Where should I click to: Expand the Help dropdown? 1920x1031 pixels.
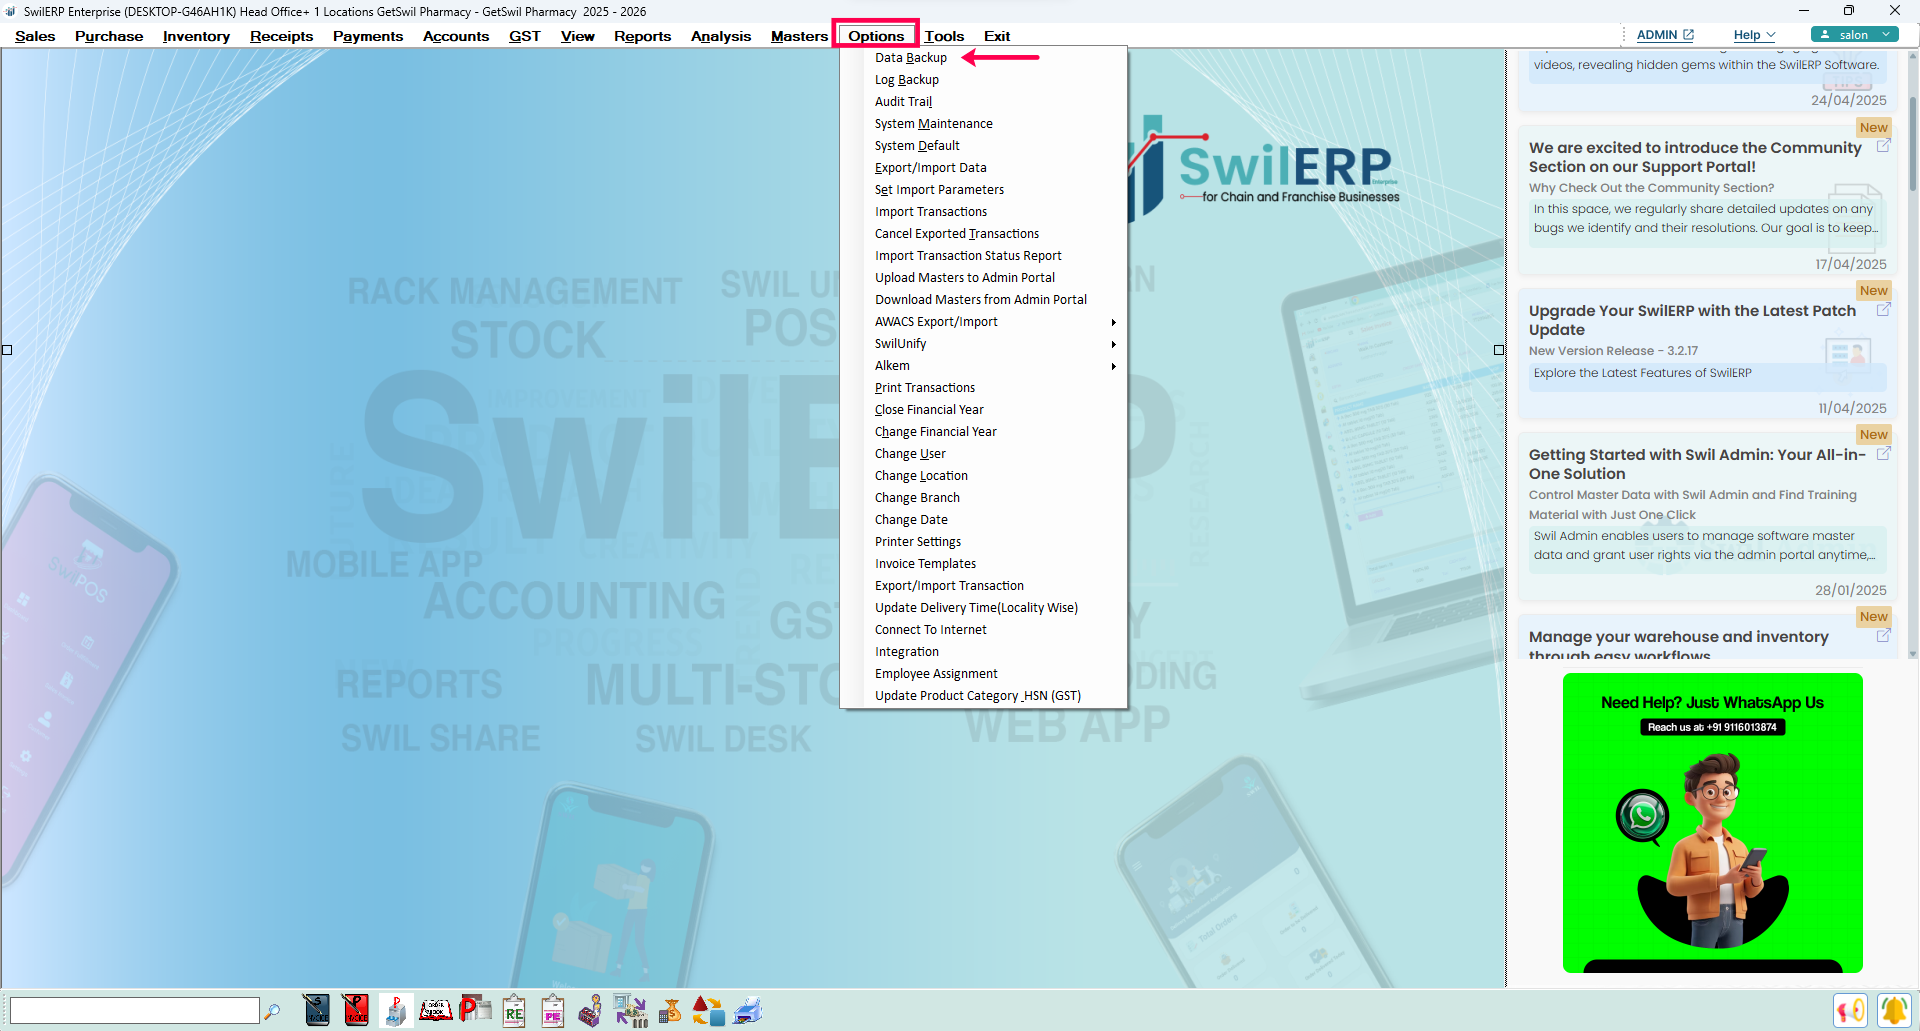pyautogui.click(x=1754, y=35)
